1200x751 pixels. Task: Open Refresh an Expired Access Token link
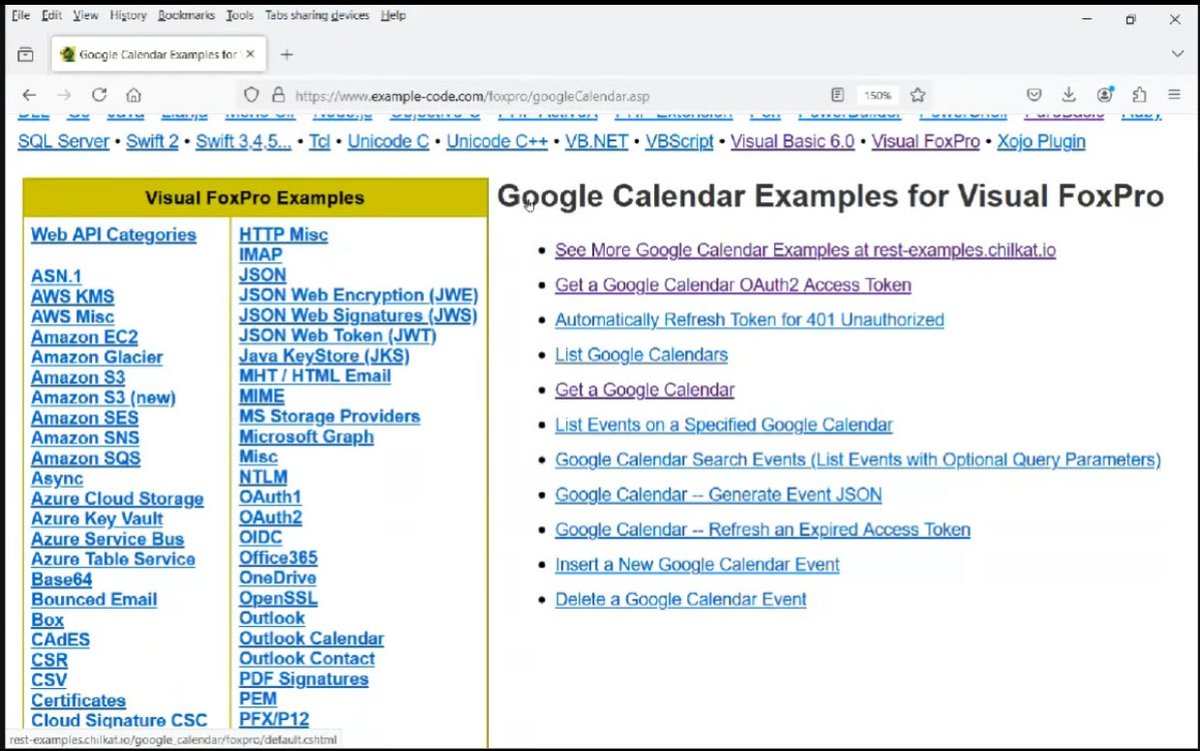[x=763, y=530]
